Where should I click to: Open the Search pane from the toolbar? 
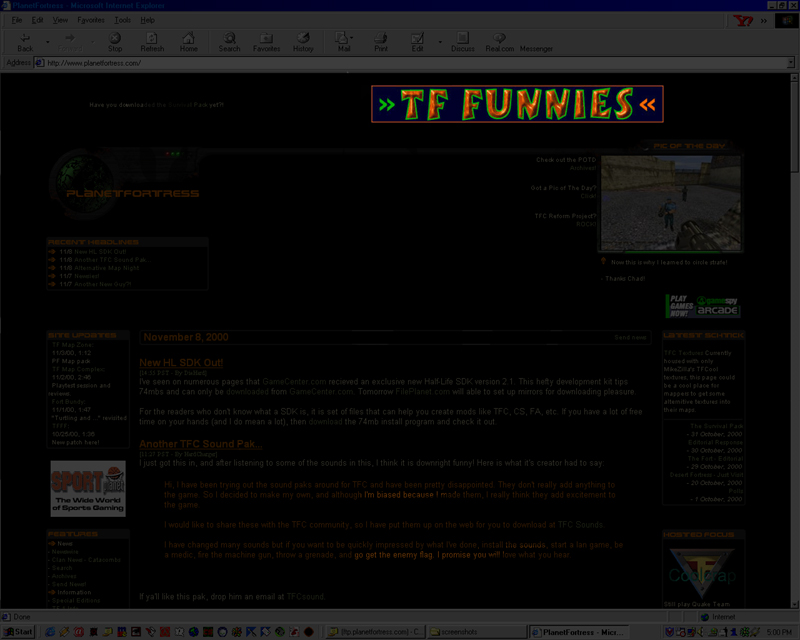tap(229, 42)
